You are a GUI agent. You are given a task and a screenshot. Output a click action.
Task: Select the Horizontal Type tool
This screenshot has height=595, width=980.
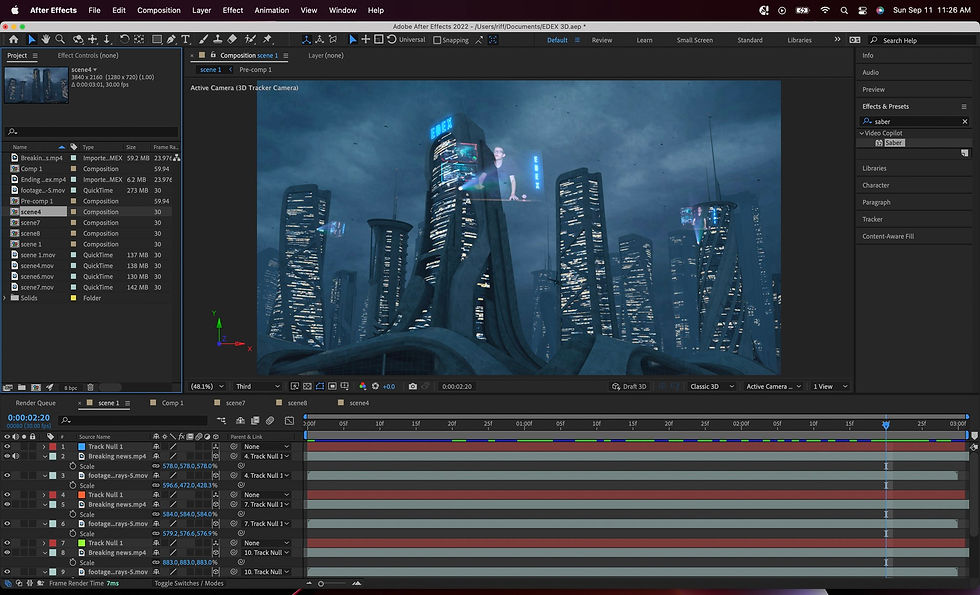186,39
